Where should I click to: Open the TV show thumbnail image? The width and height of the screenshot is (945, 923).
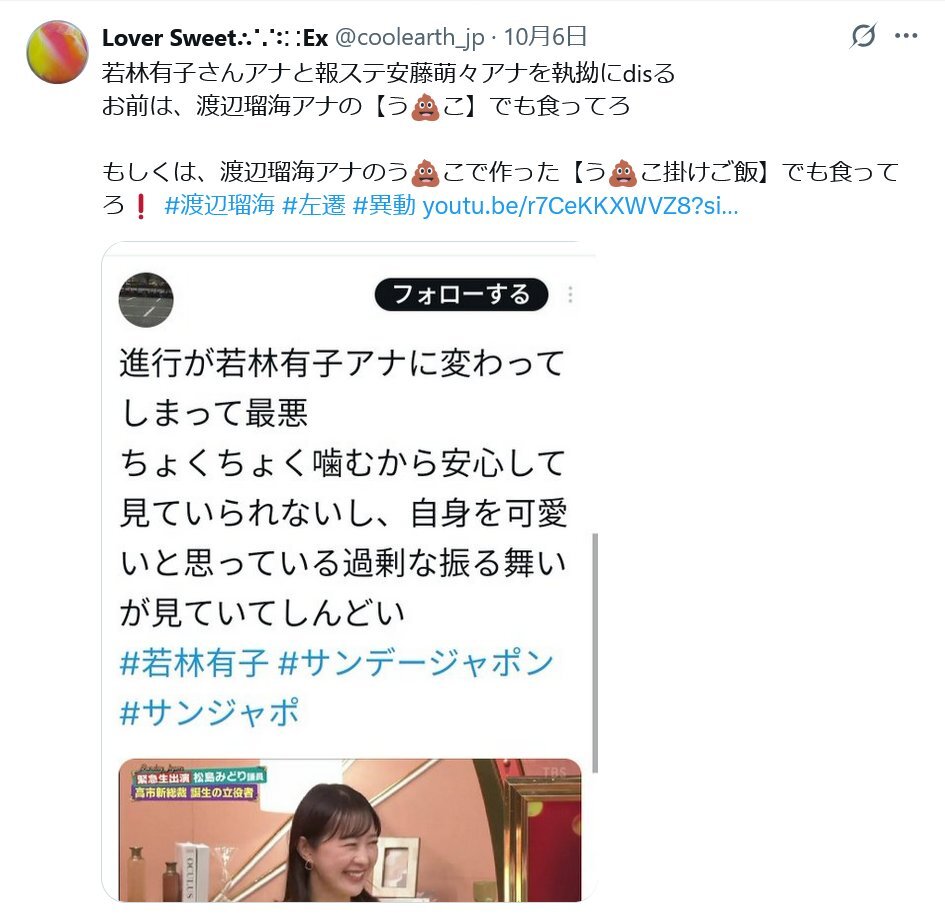(350, 830)
